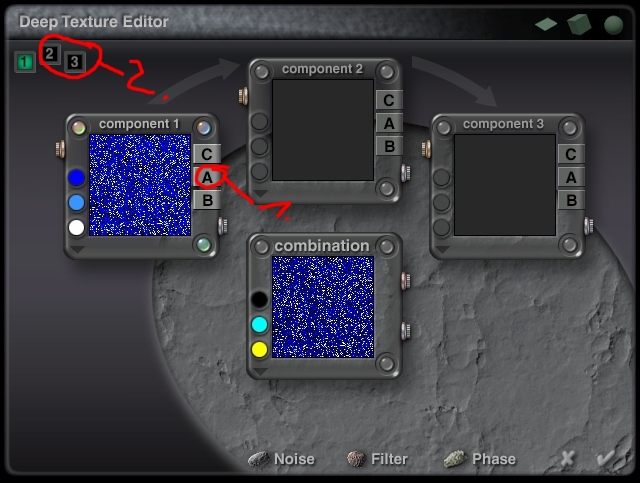Open the Filter editor
Screen dimensions: 640x483
pos(377,459)
